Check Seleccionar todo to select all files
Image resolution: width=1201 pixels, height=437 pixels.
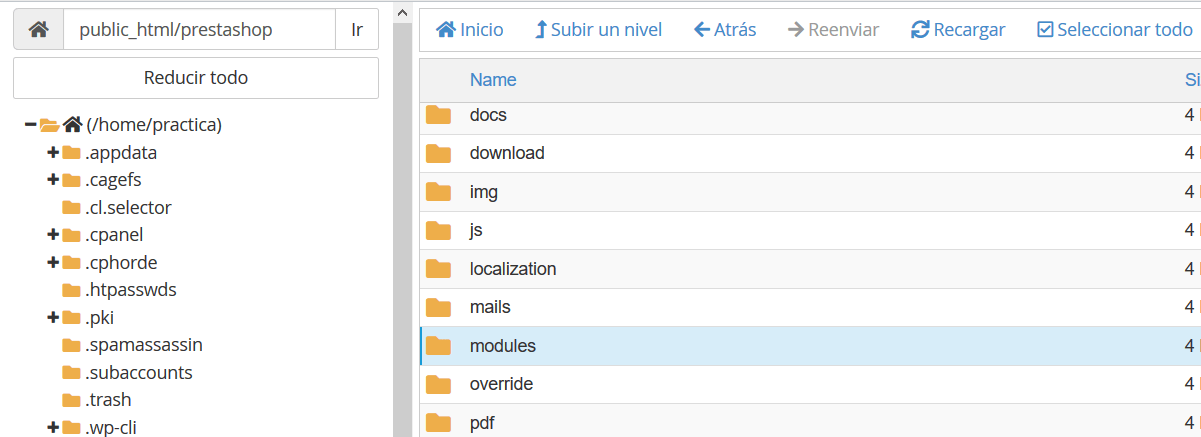[1115, 30]
